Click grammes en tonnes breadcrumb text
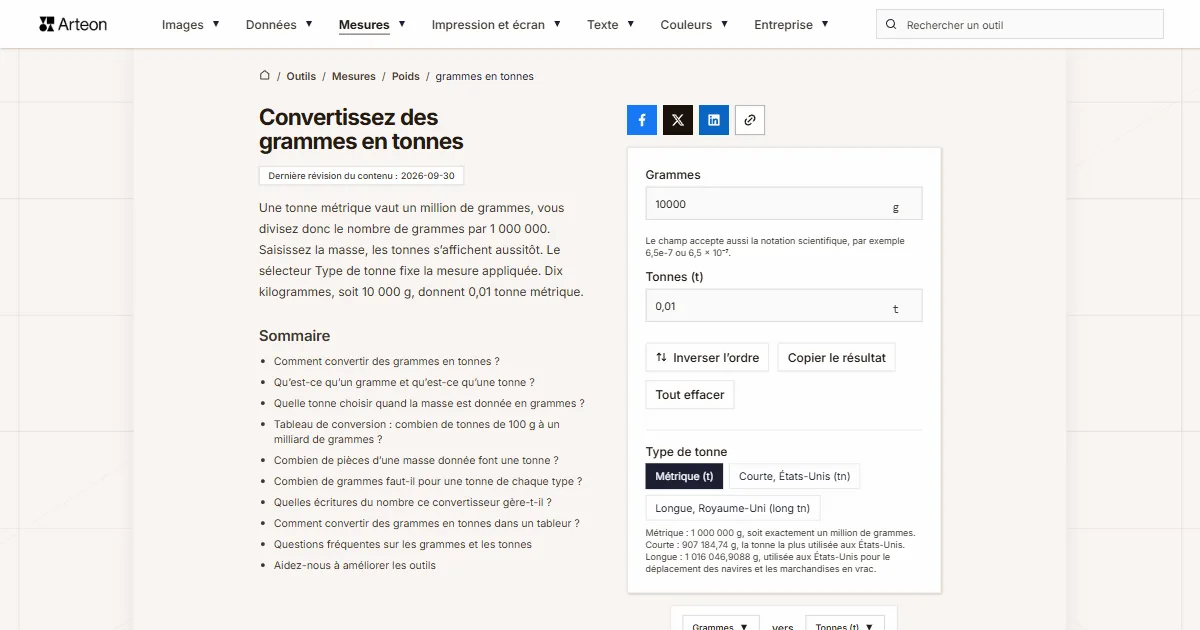This screenshot has width=1200, height=630. [x=485, y=76]
